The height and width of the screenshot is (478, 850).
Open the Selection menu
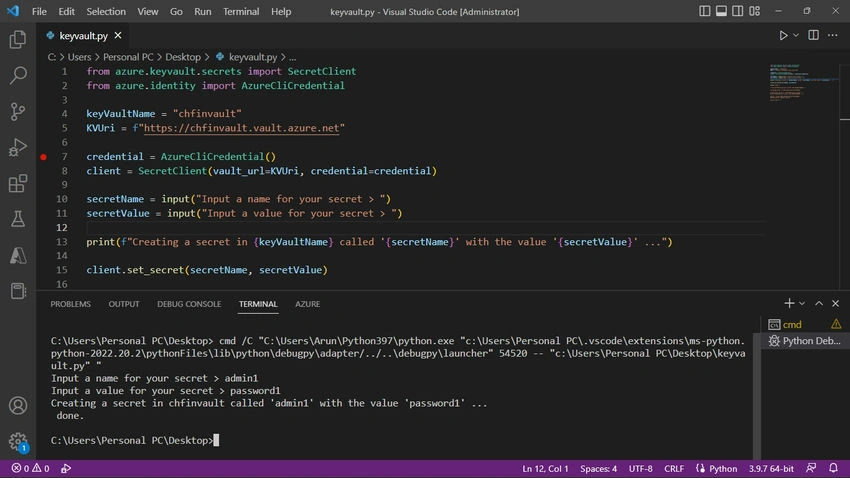(x=106, y=11)
